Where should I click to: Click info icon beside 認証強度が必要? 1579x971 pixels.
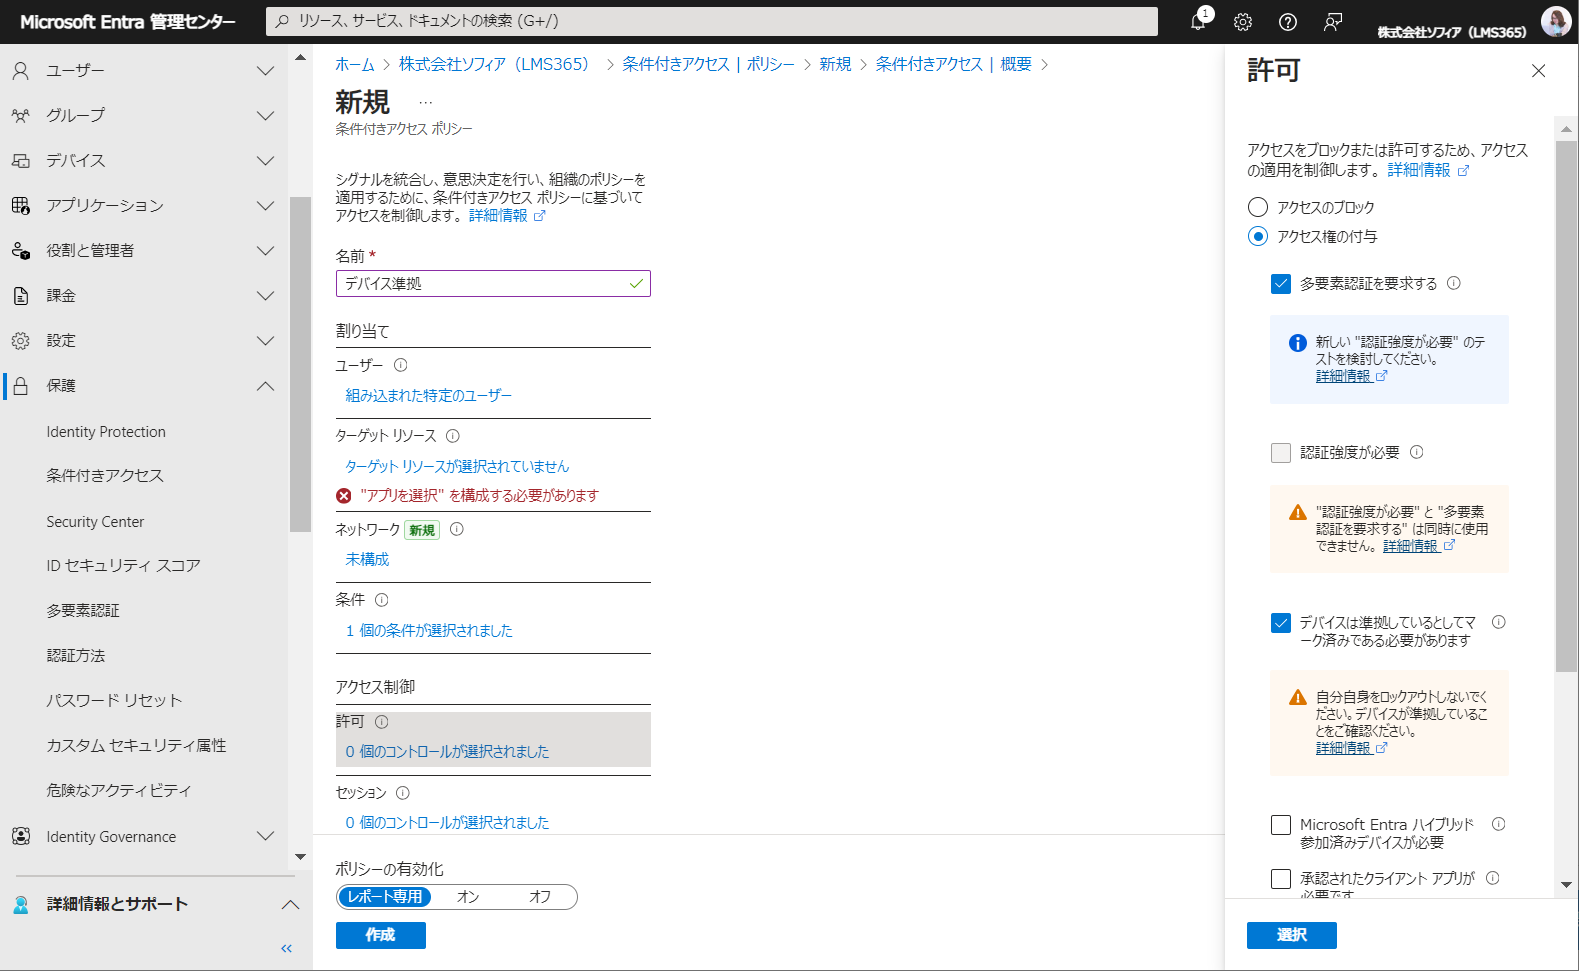tap(1416, 452)
